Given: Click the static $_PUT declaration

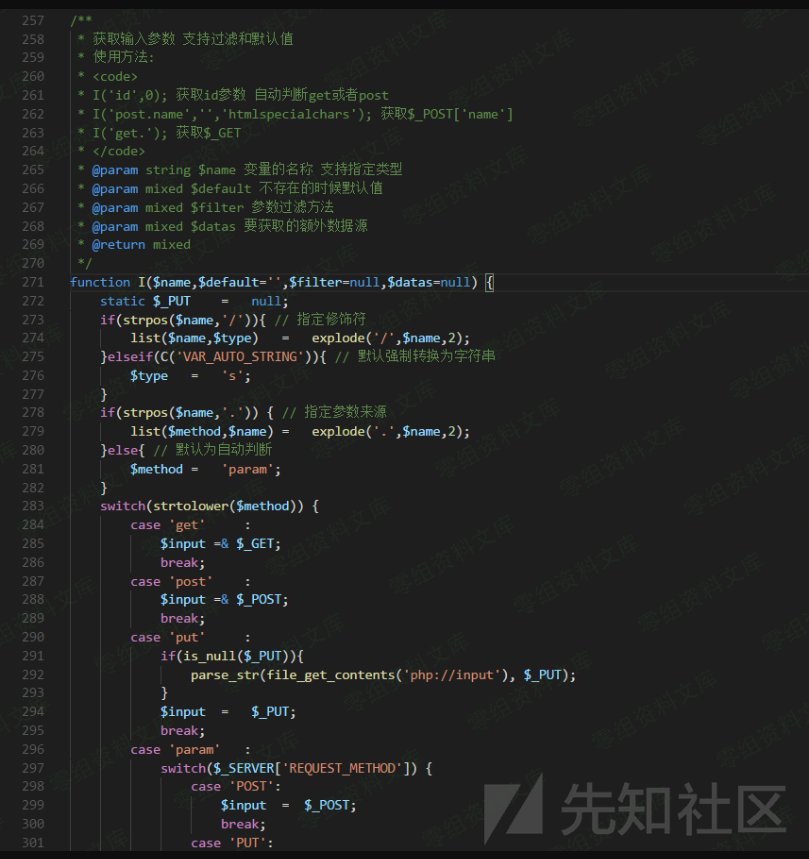Looking at the screenshot, I should [x=194, y=301].
